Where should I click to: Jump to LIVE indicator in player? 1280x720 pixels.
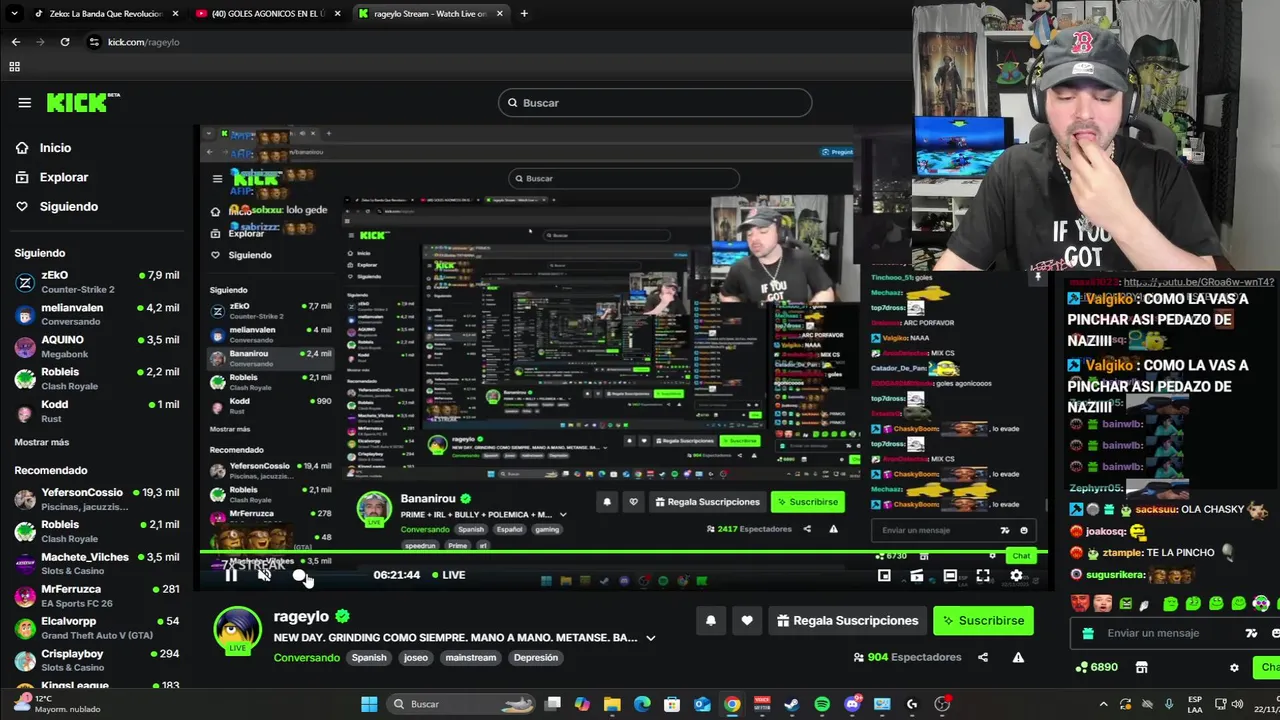[447, 575]
